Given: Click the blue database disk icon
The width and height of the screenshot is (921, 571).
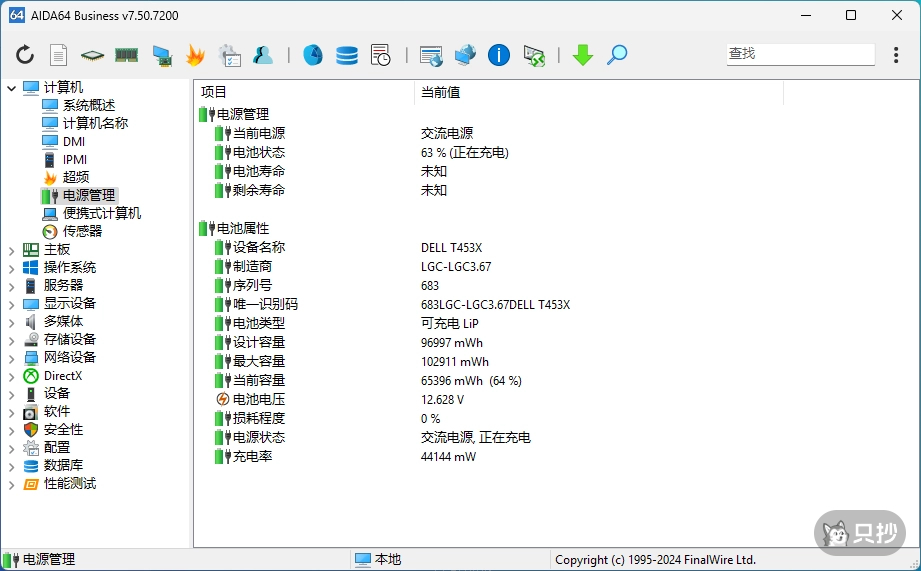Looking at the screenshot, I should (347, 55).
